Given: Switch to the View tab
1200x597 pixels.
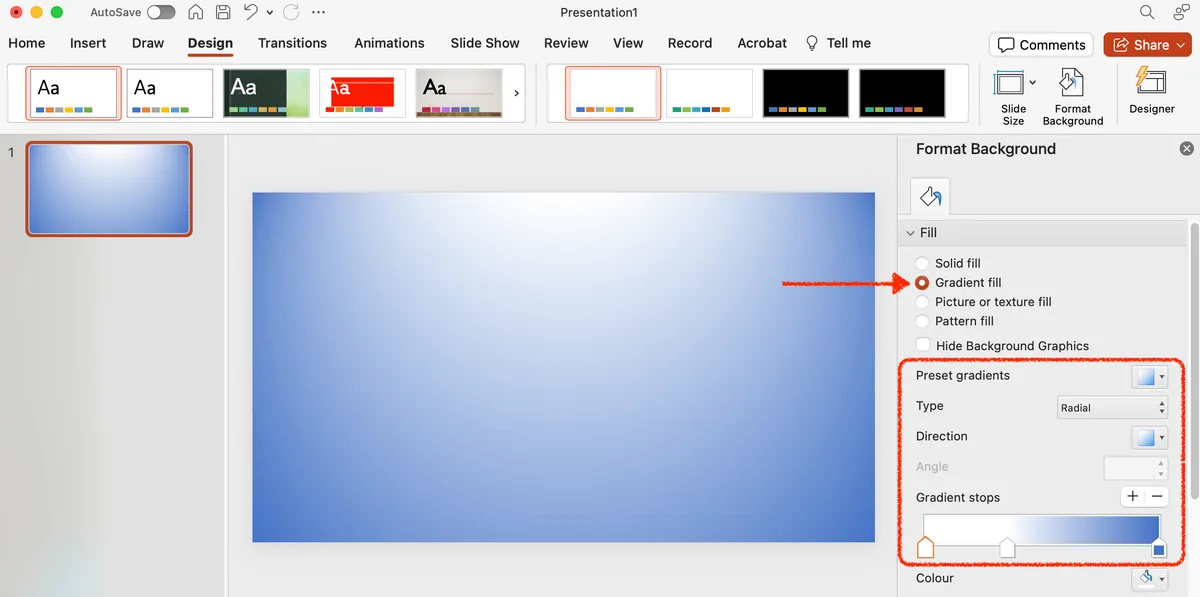Looking at the screenshot, I should click(x=628, y=43).
